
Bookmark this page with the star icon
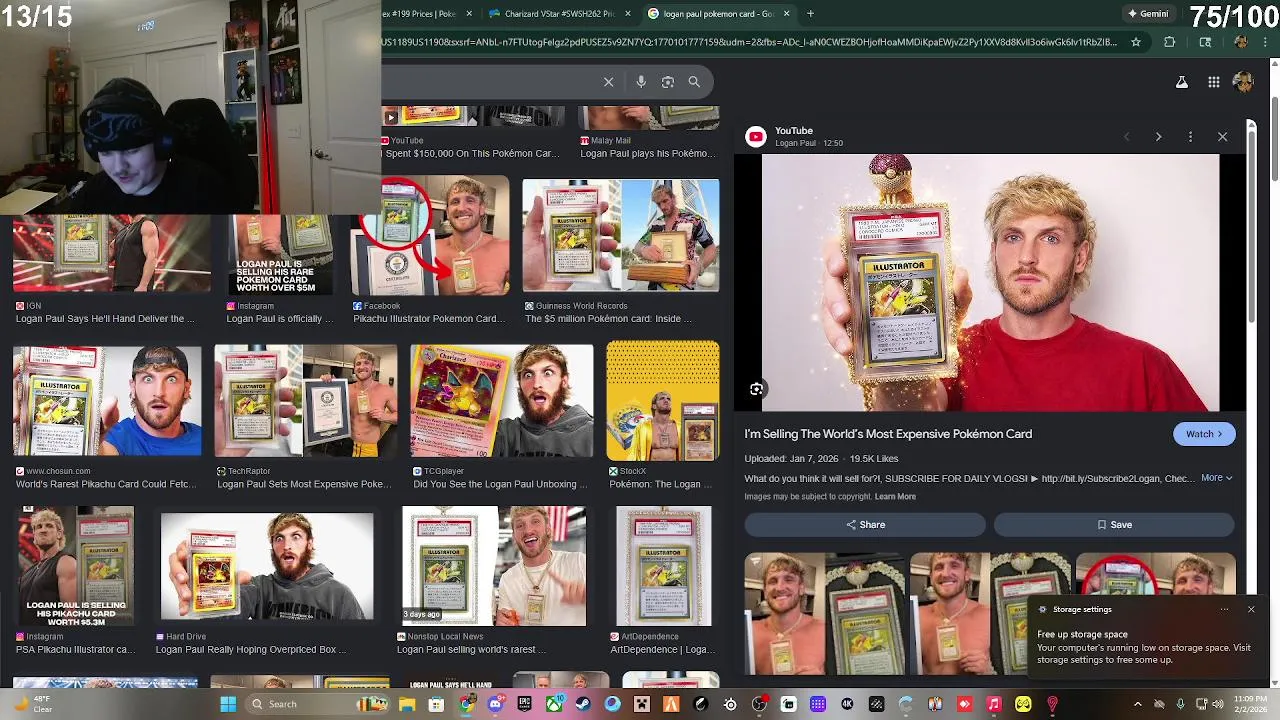1136,42
